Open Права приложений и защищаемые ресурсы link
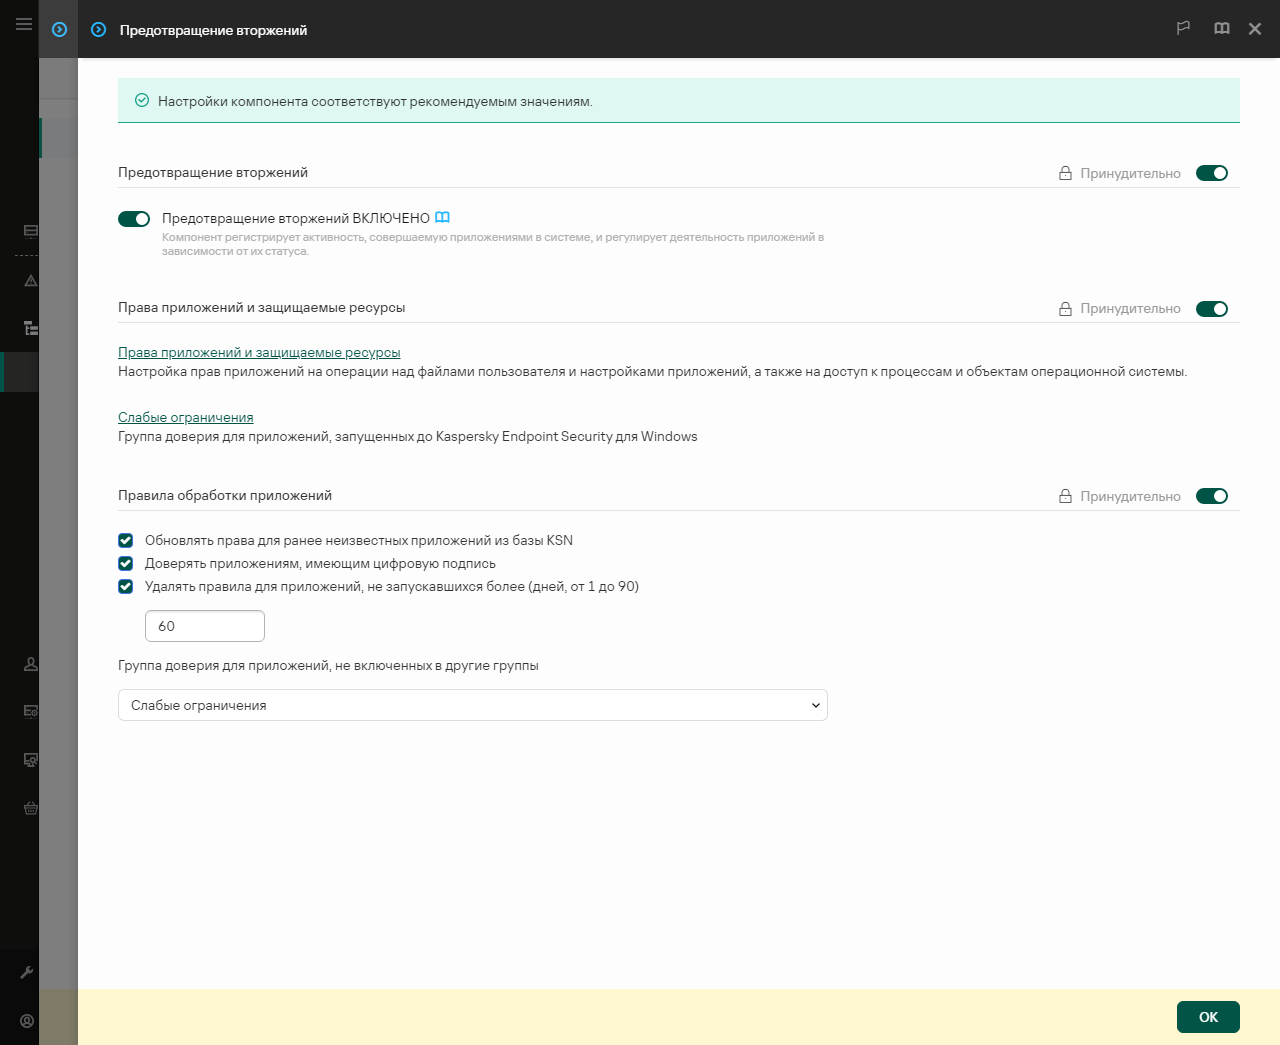The height and width of the screenshot is (1045, 1280). 259,352
